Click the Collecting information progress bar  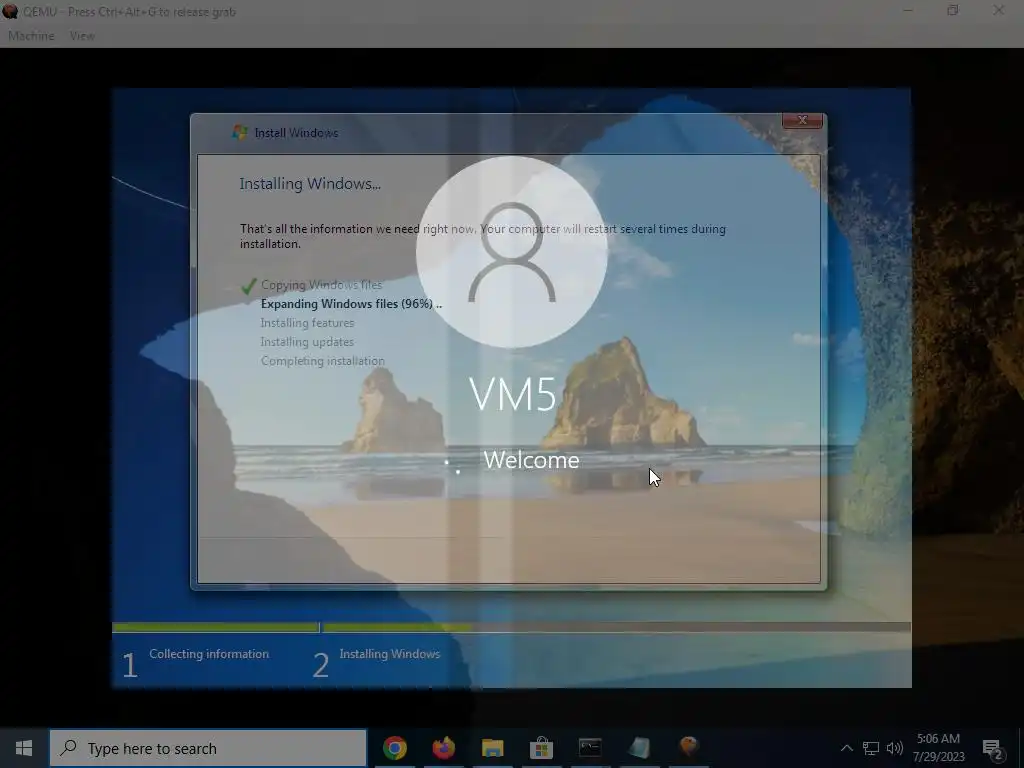[x=215, y=628]
